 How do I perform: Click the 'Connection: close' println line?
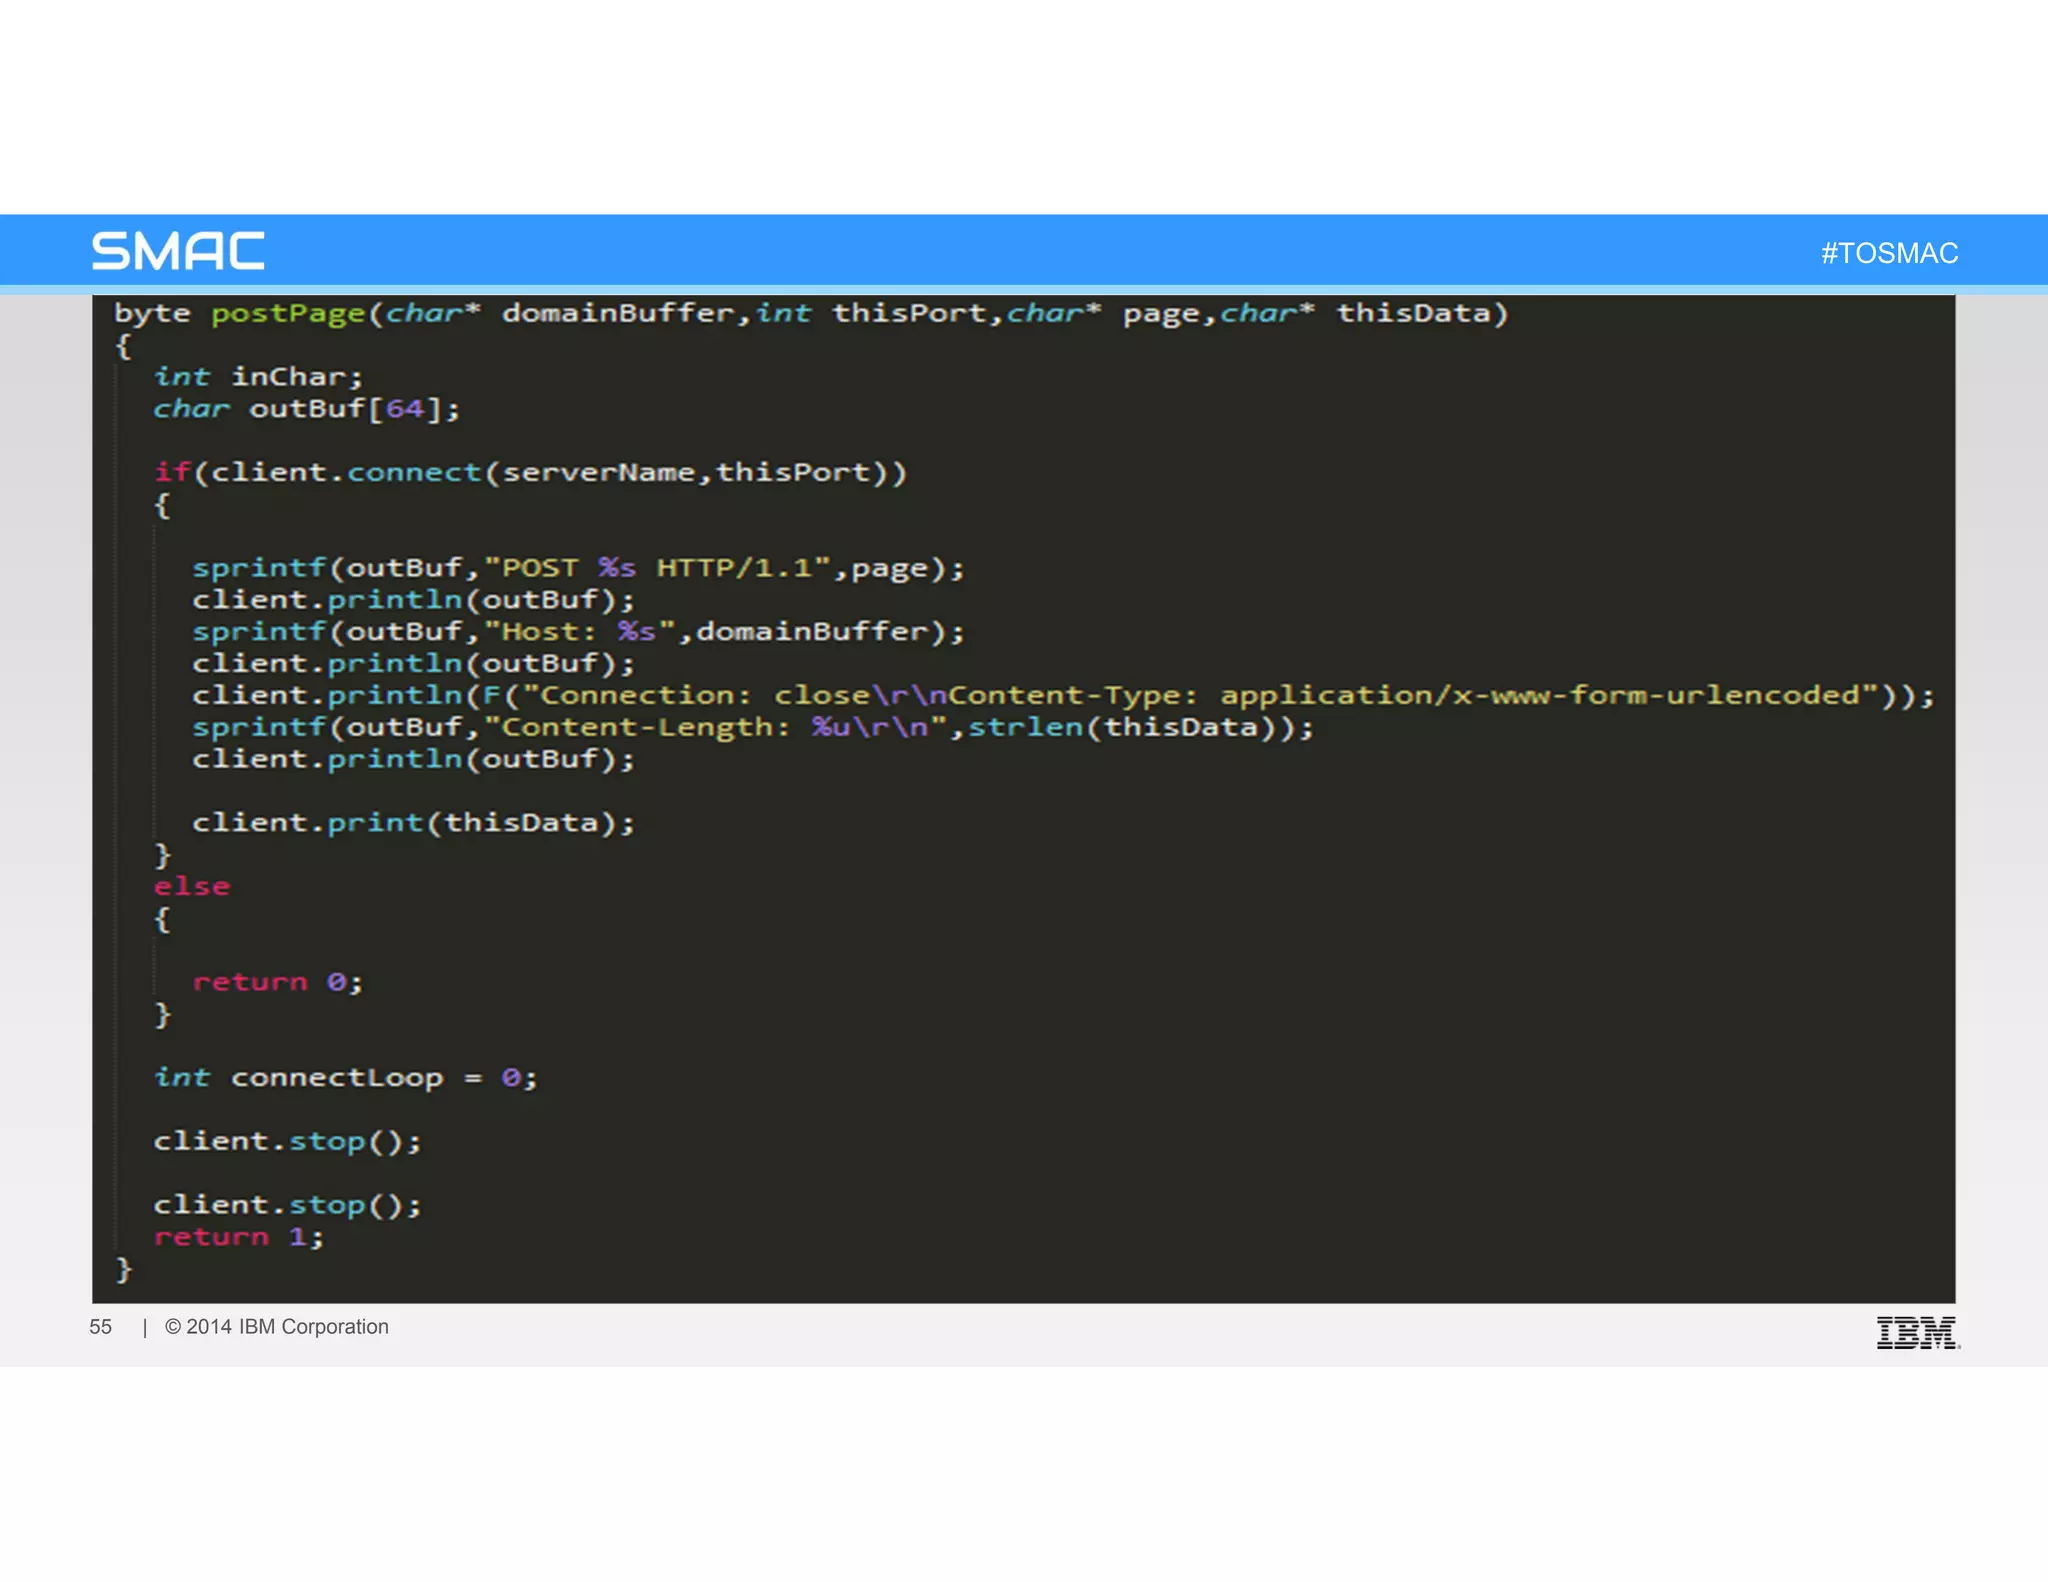[x=1063, y=695]
